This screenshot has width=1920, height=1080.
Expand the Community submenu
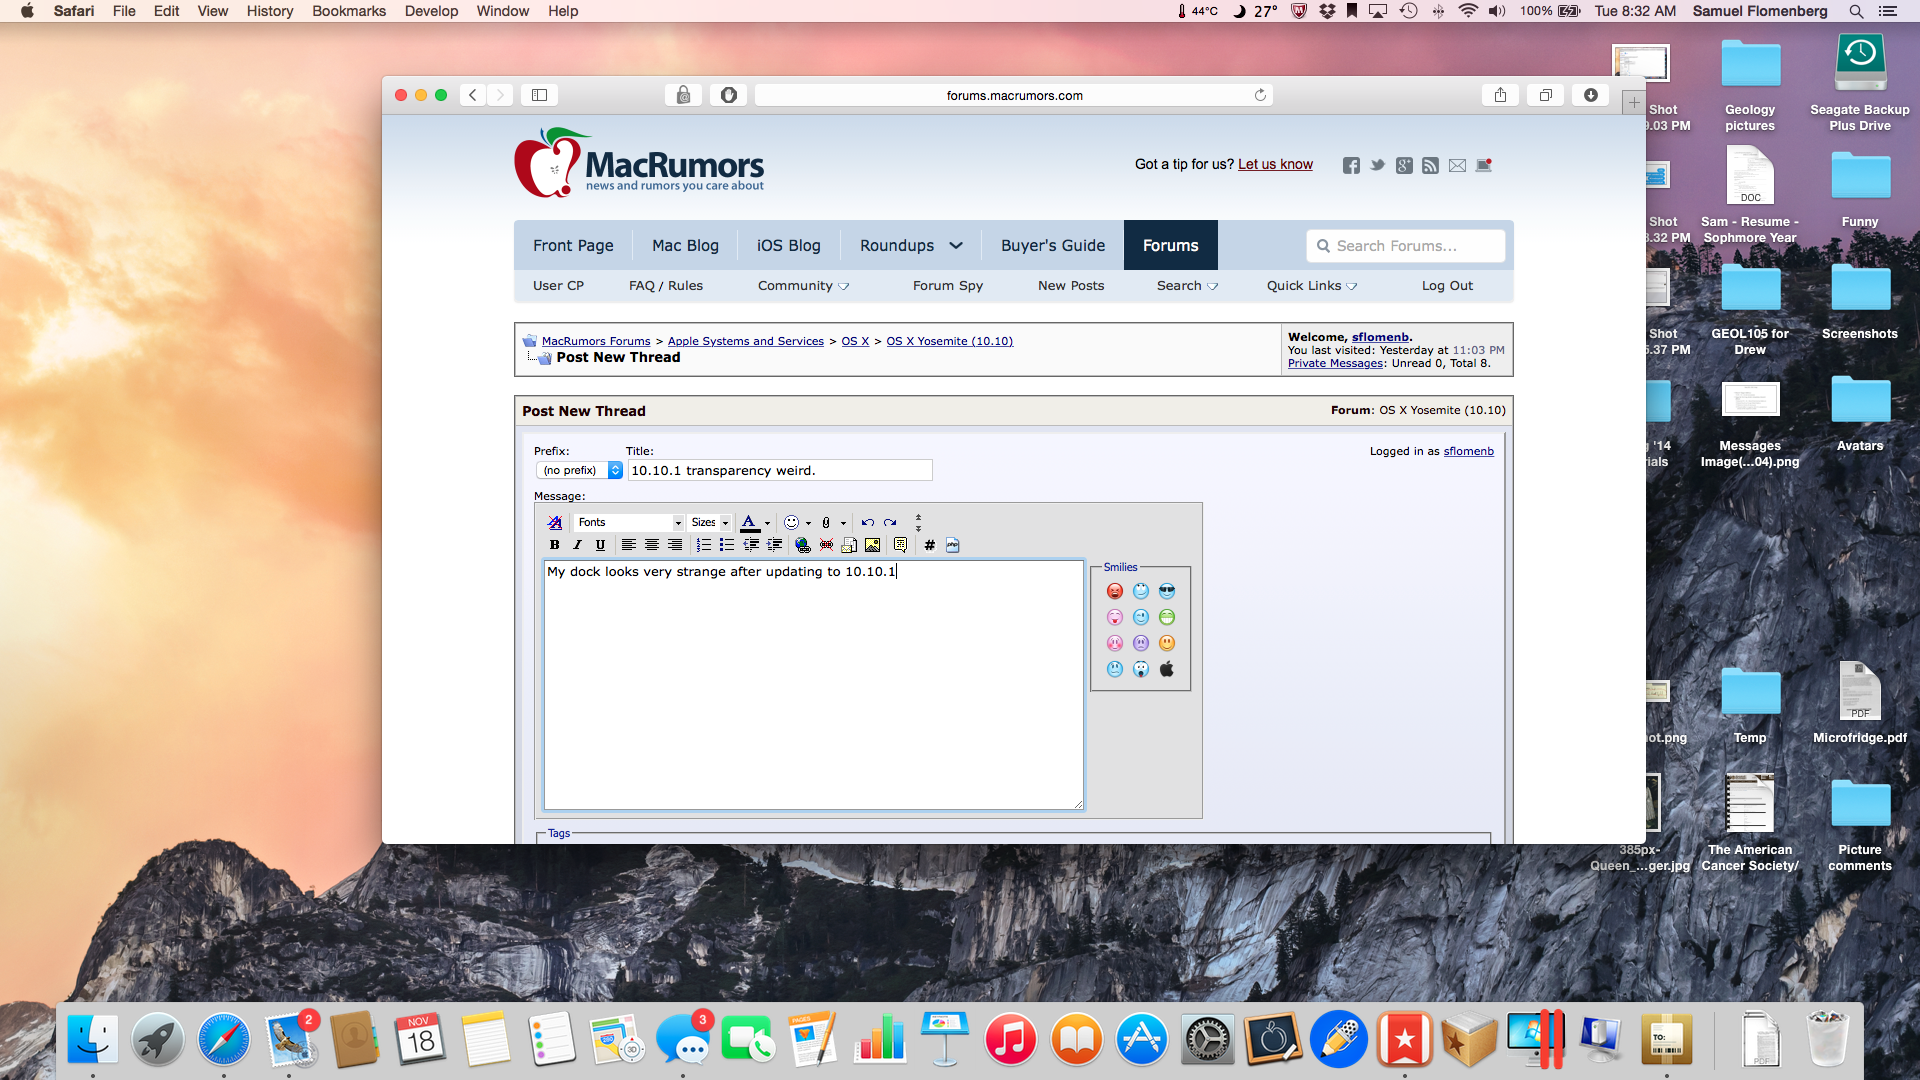(x=803, y=285)
